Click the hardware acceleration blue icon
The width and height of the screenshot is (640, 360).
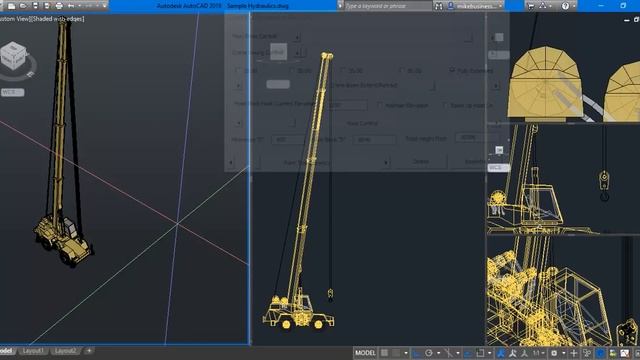click(600, 353)
